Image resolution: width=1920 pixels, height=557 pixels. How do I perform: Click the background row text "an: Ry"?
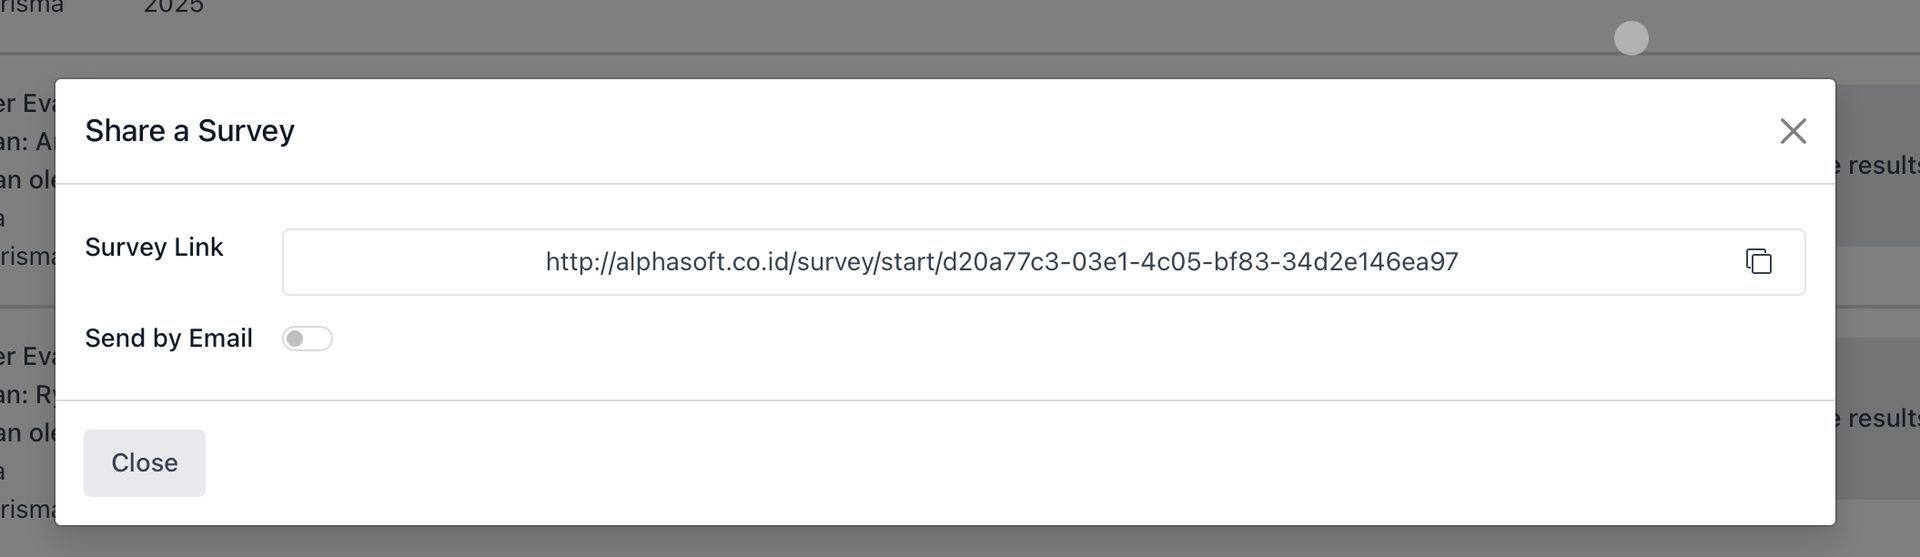[27, 395]
